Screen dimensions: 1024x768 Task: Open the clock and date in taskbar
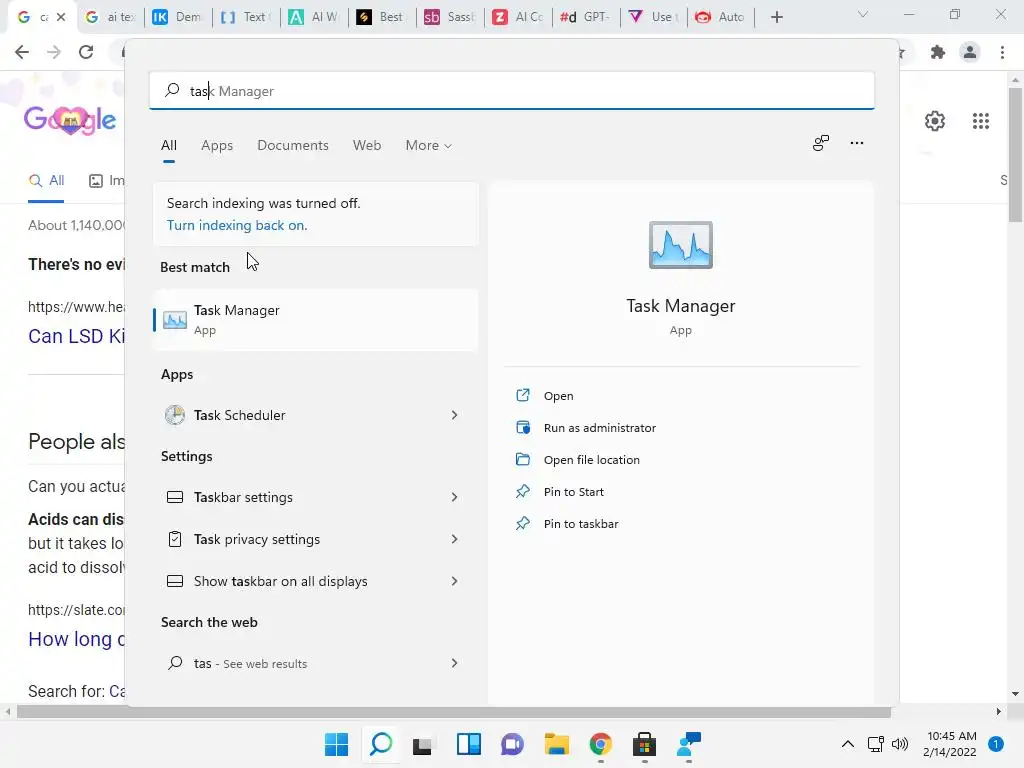click(951, 744)
